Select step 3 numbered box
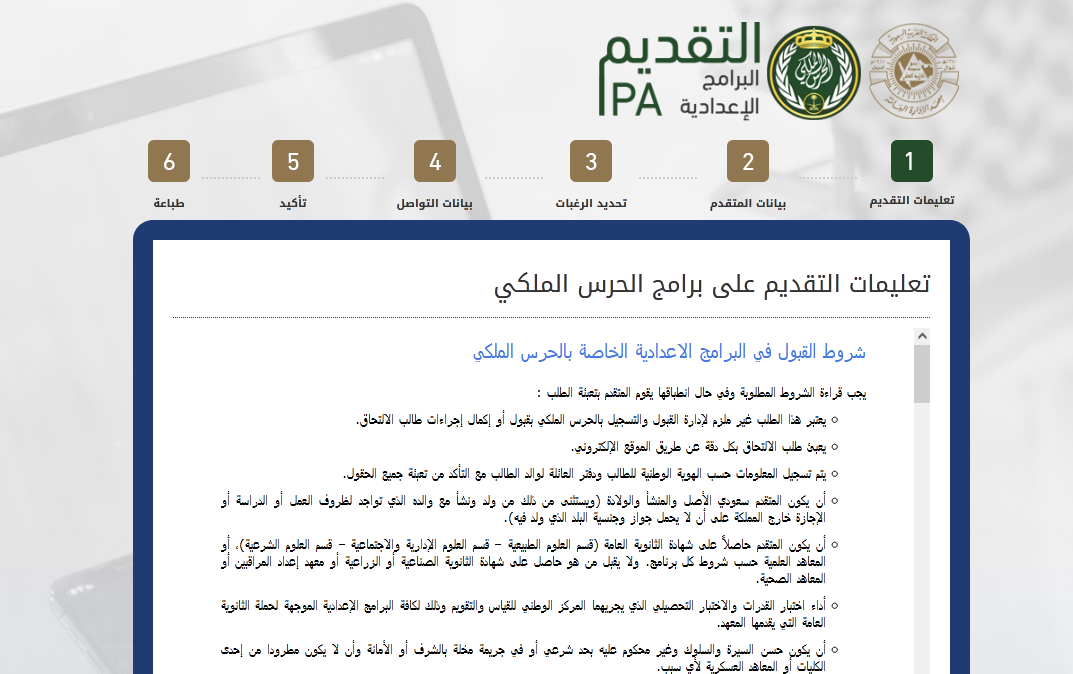Image resolution: width=1073 pixels, height=674 pixels. pos(591,161)
